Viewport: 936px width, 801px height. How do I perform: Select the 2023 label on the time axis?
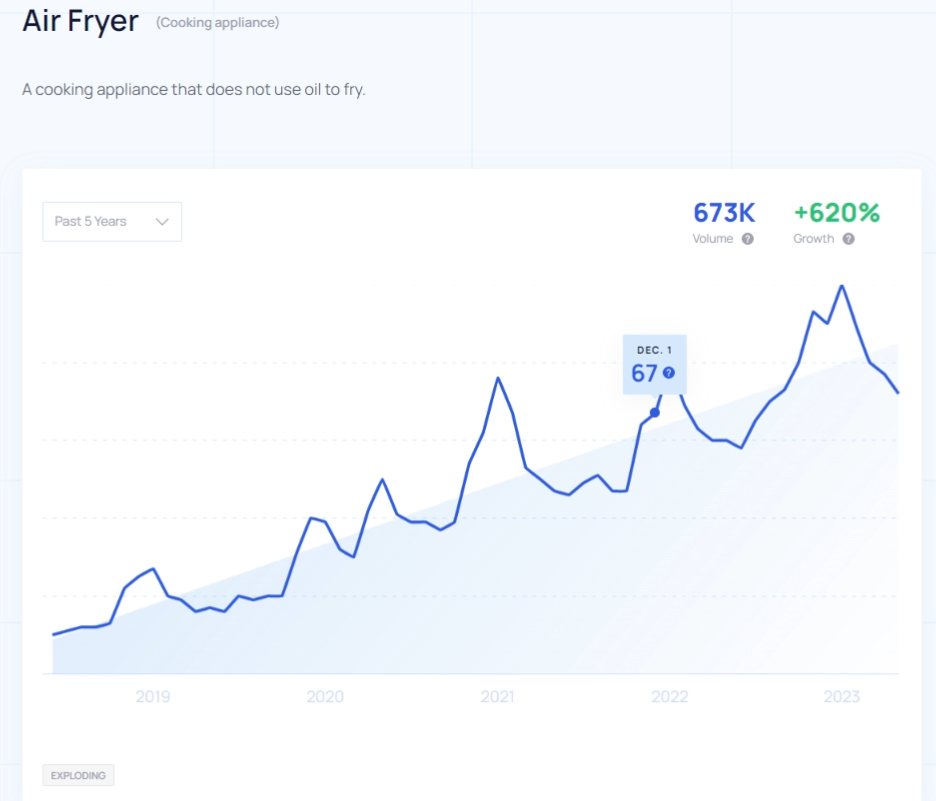[841, 697]
